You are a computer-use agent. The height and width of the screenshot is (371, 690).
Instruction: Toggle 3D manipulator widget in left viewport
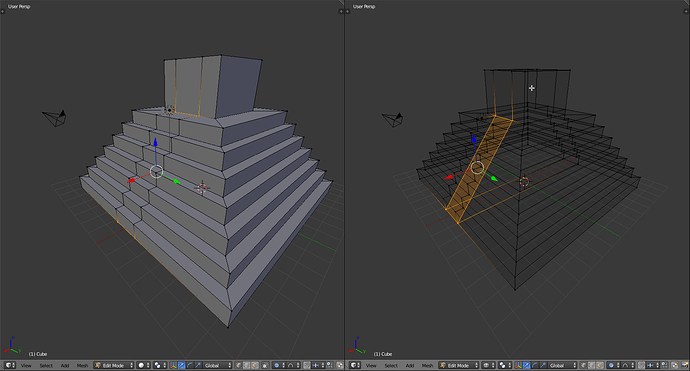point(173,365)
